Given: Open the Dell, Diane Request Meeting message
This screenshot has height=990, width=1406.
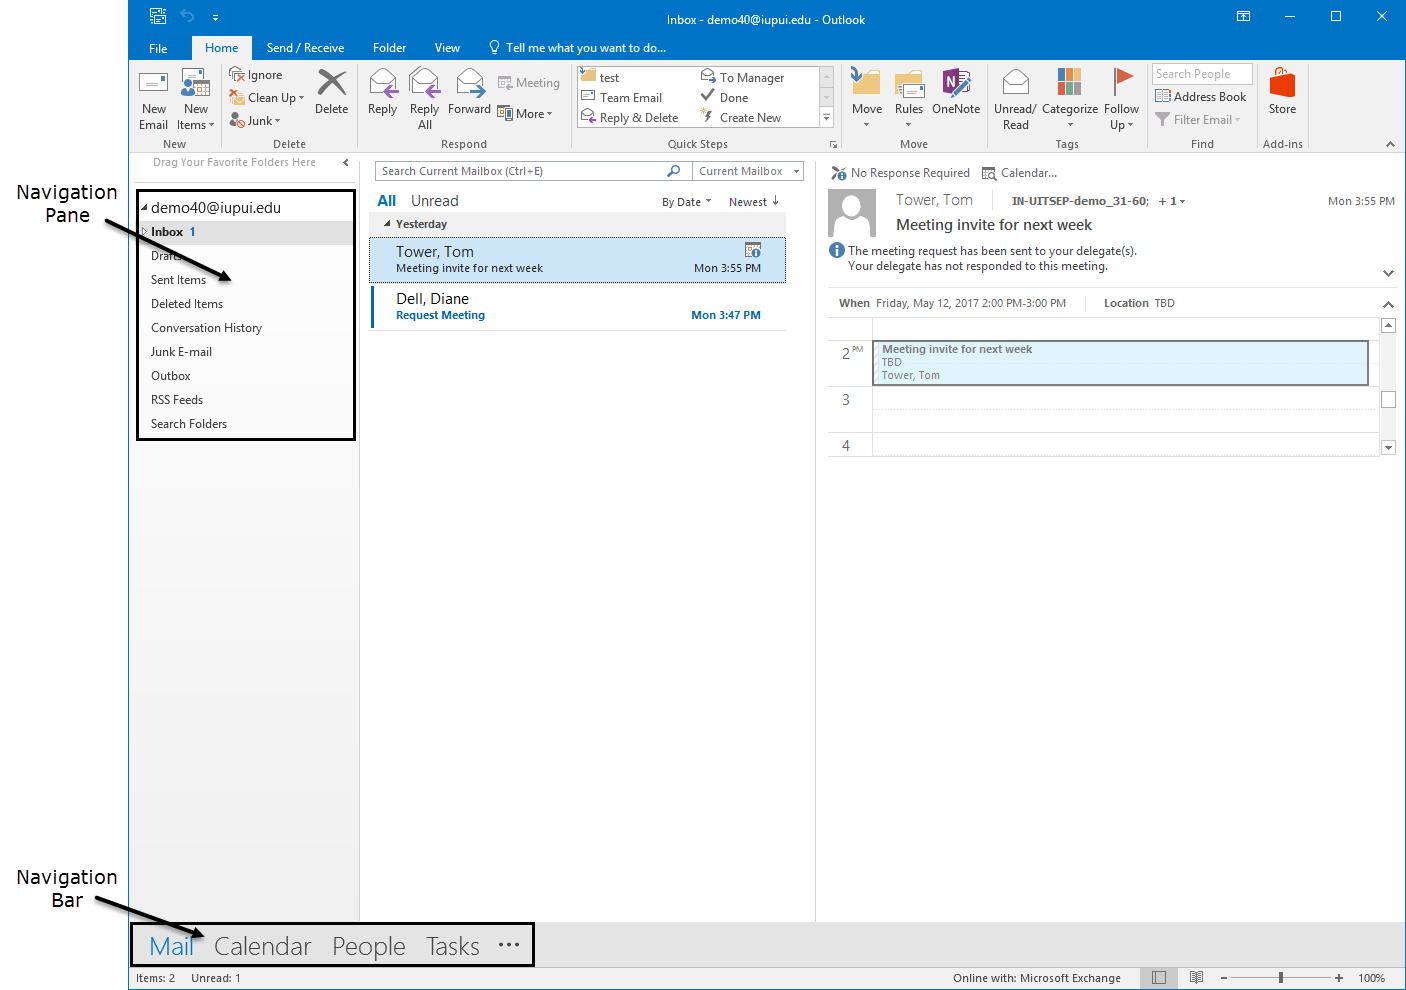Looking at the screenshot, I should click(578, 306).
